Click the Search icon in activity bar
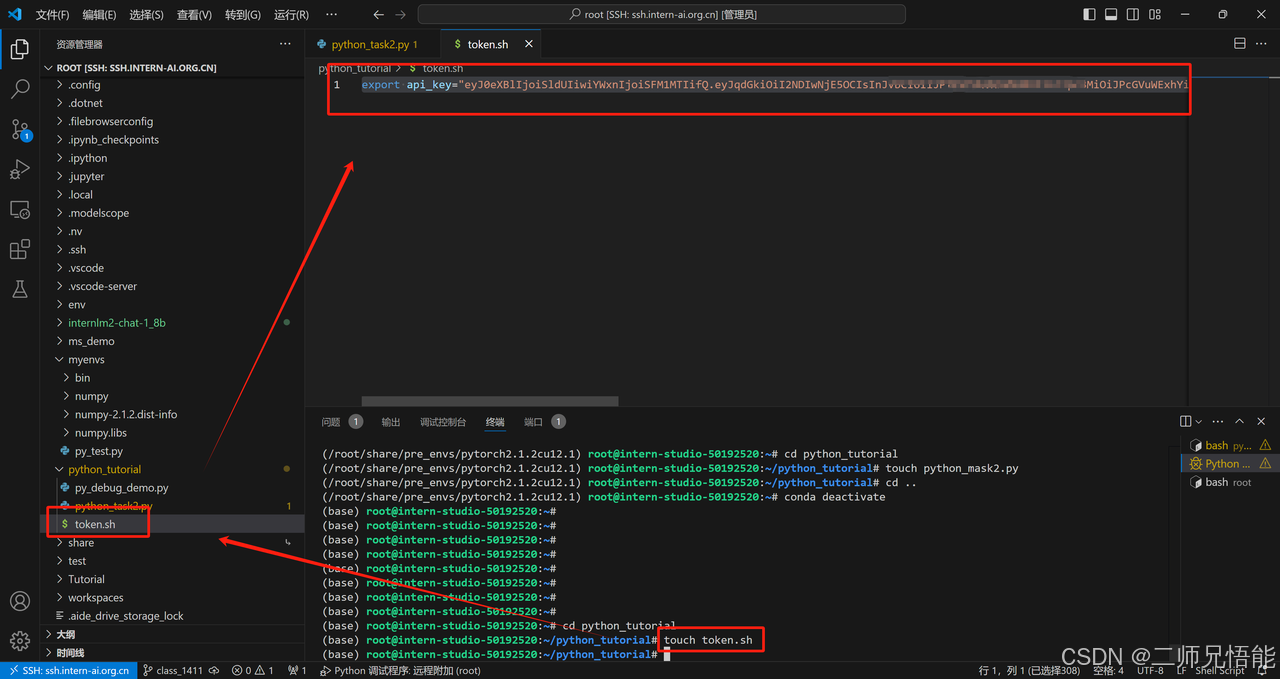Screen dimensions: 1280x679 click(x=19, y=89)
